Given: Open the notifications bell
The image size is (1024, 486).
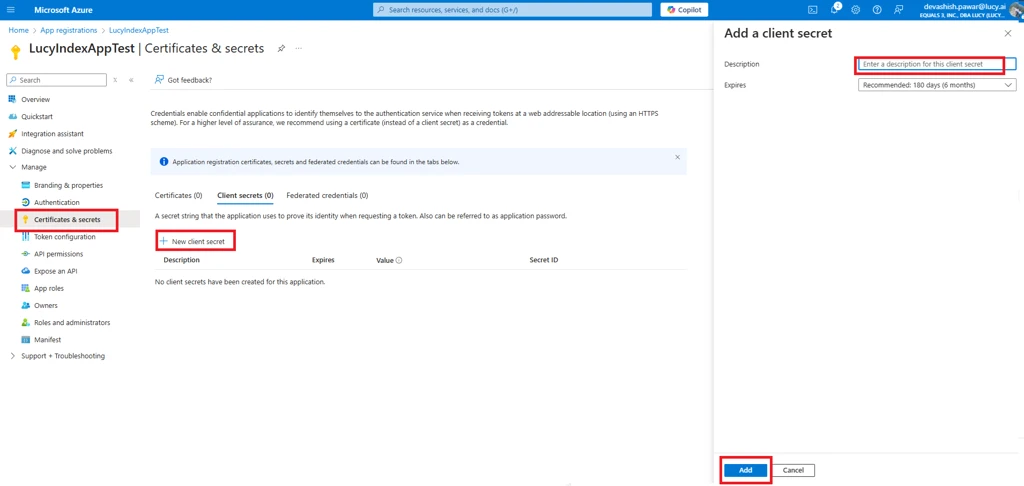Looking at the screenshot, I should 834,10.
